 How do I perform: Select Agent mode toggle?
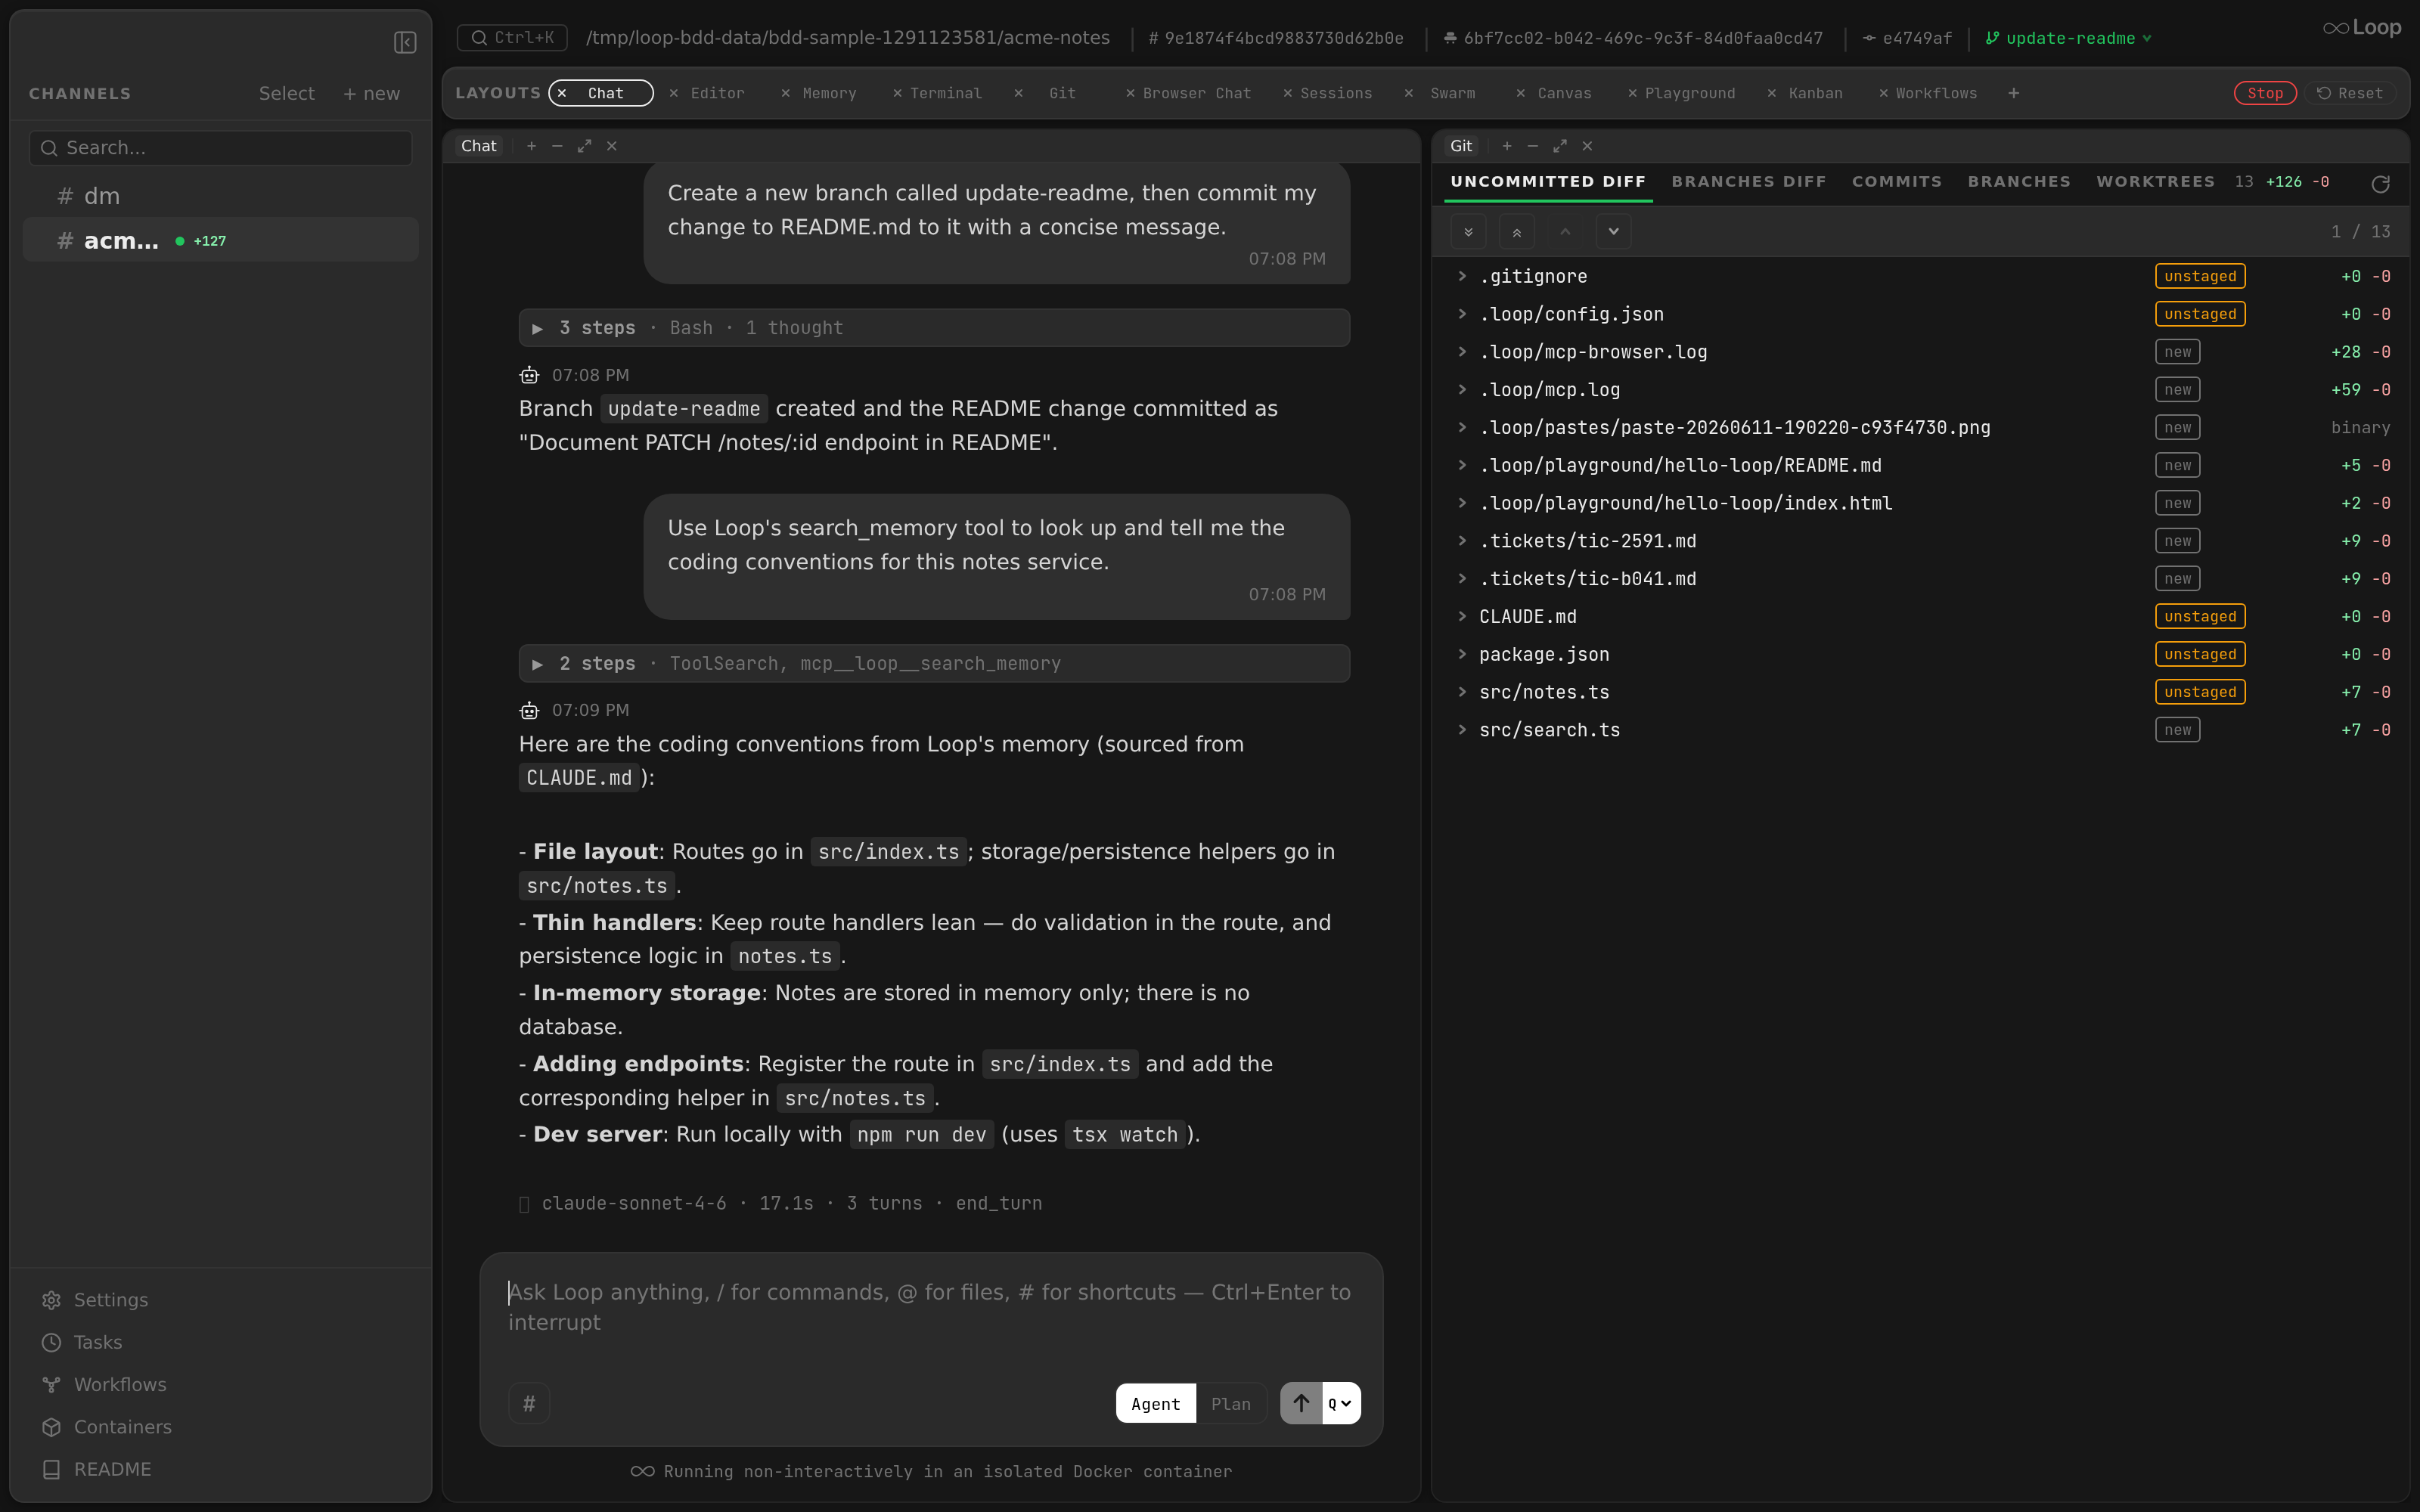coord(1155,1403)
